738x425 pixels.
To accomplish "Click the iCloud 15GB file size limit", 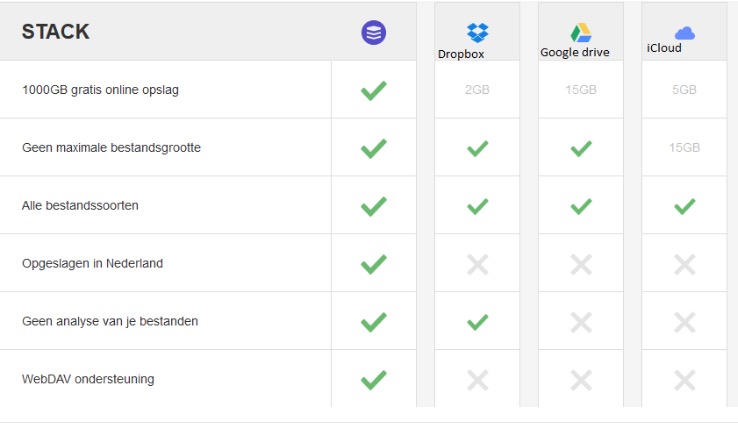I will (x=684, y=147).
